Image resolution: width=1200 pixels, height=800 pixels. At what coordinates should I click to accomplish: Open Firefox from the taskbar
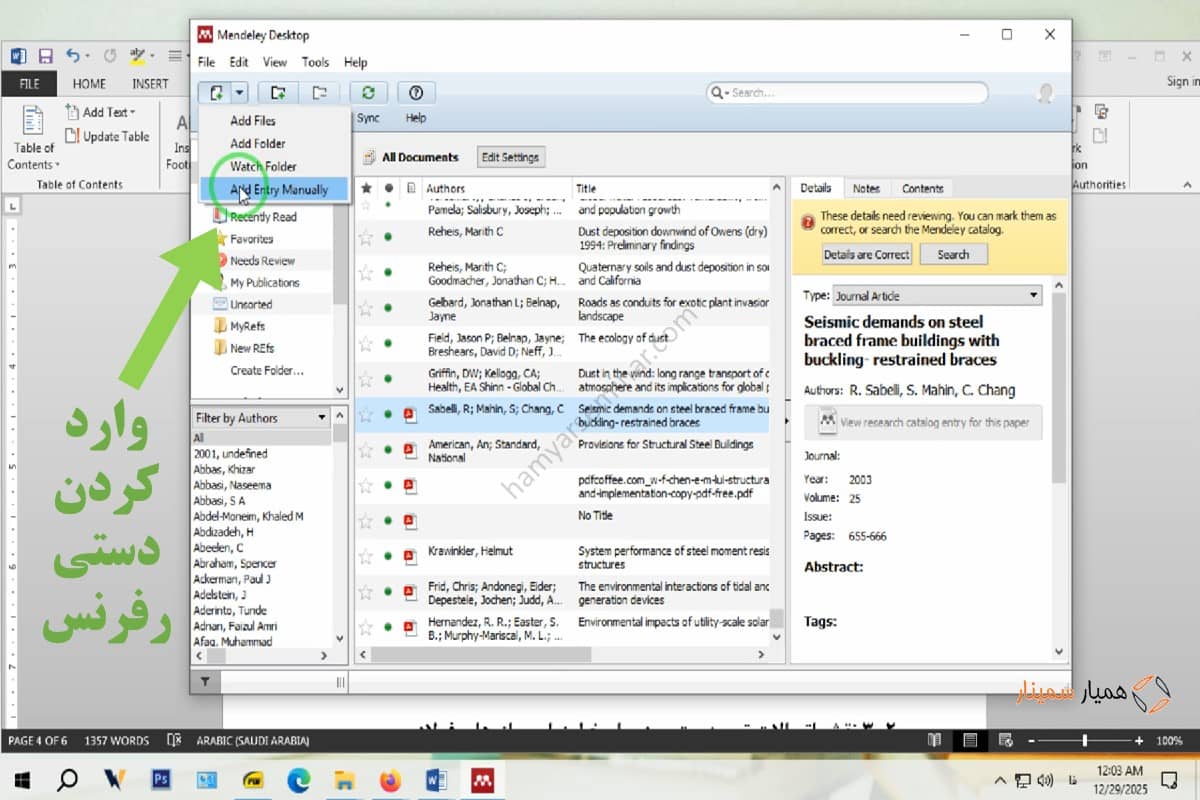pos(390,779)
